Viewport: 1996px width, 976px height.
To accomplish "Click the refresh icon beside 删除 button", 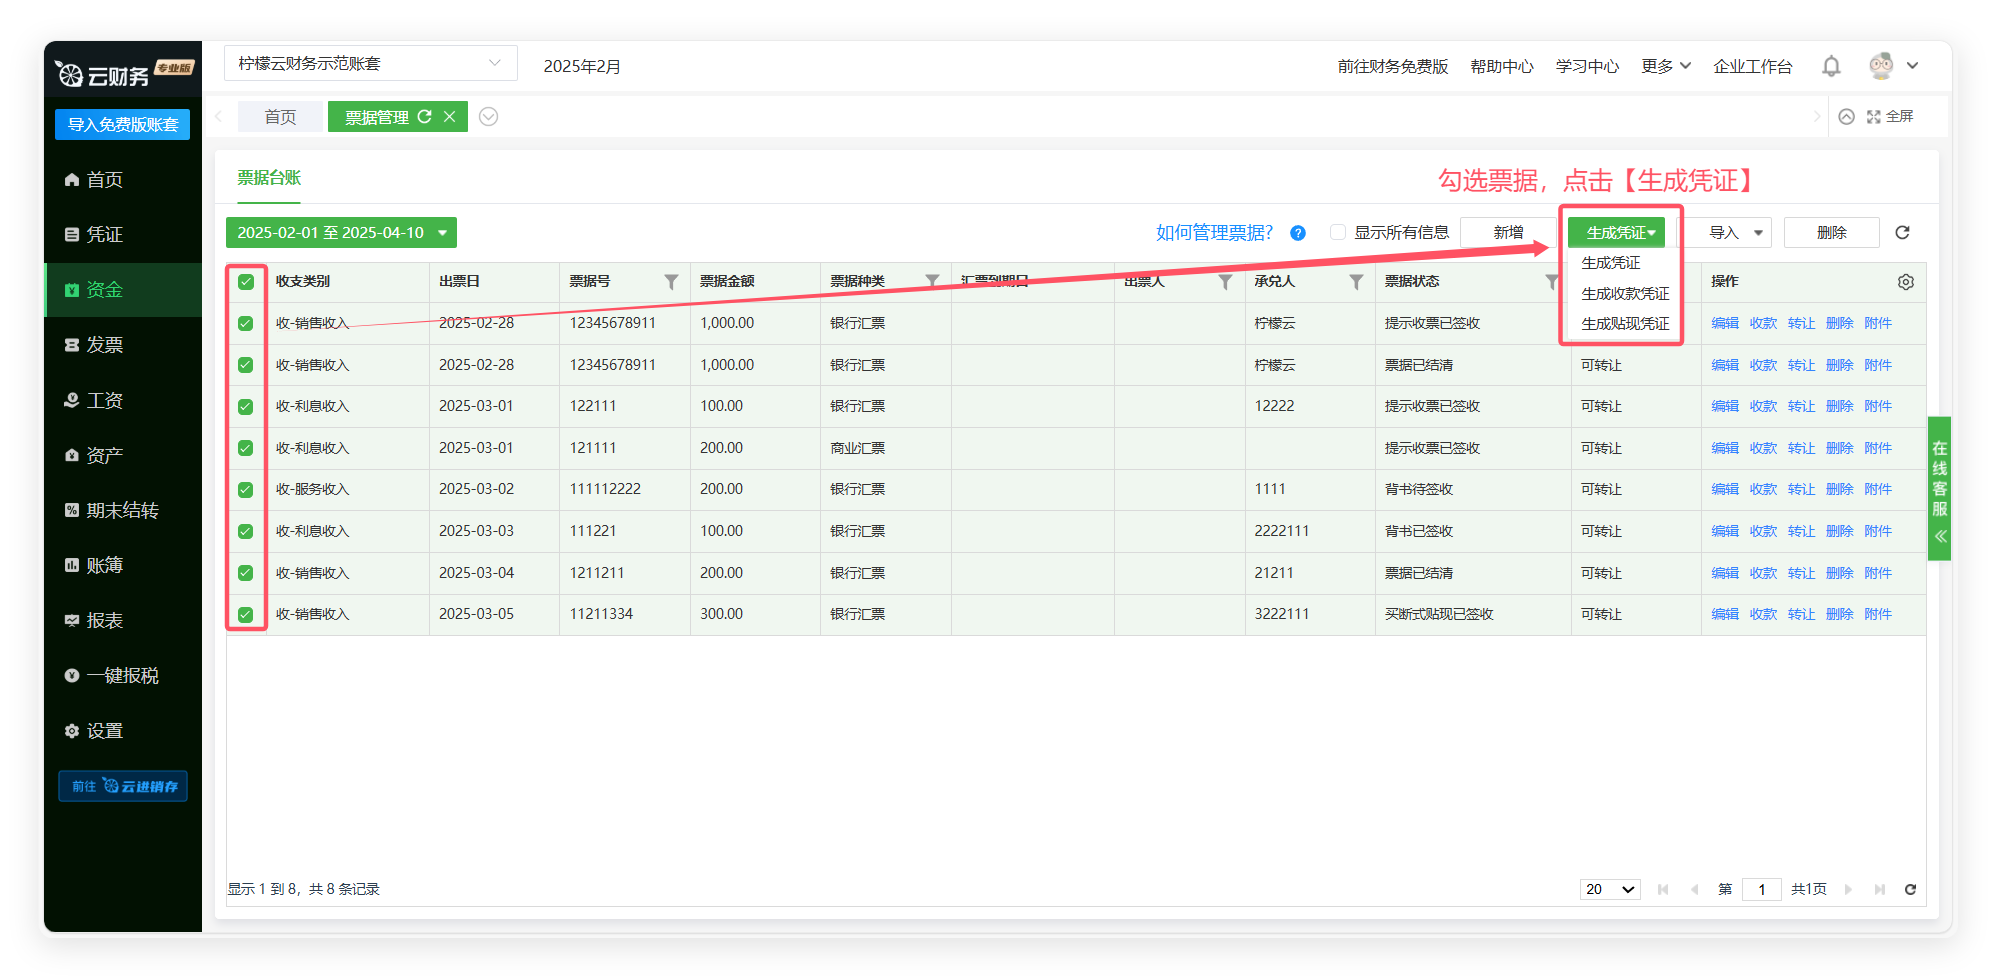I will coord(1902,232).
